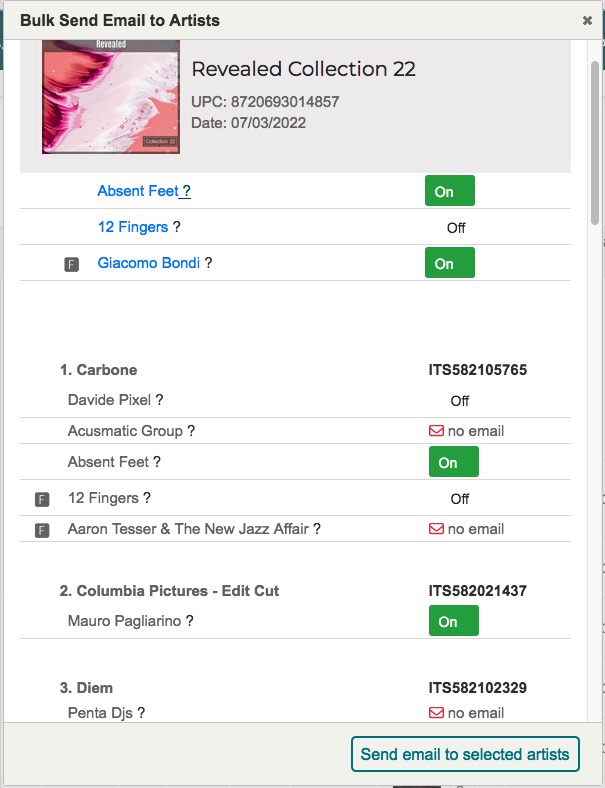
Task: Toggle Absent Feet switch under Carbone track
Action: click(x=454, y=462)
